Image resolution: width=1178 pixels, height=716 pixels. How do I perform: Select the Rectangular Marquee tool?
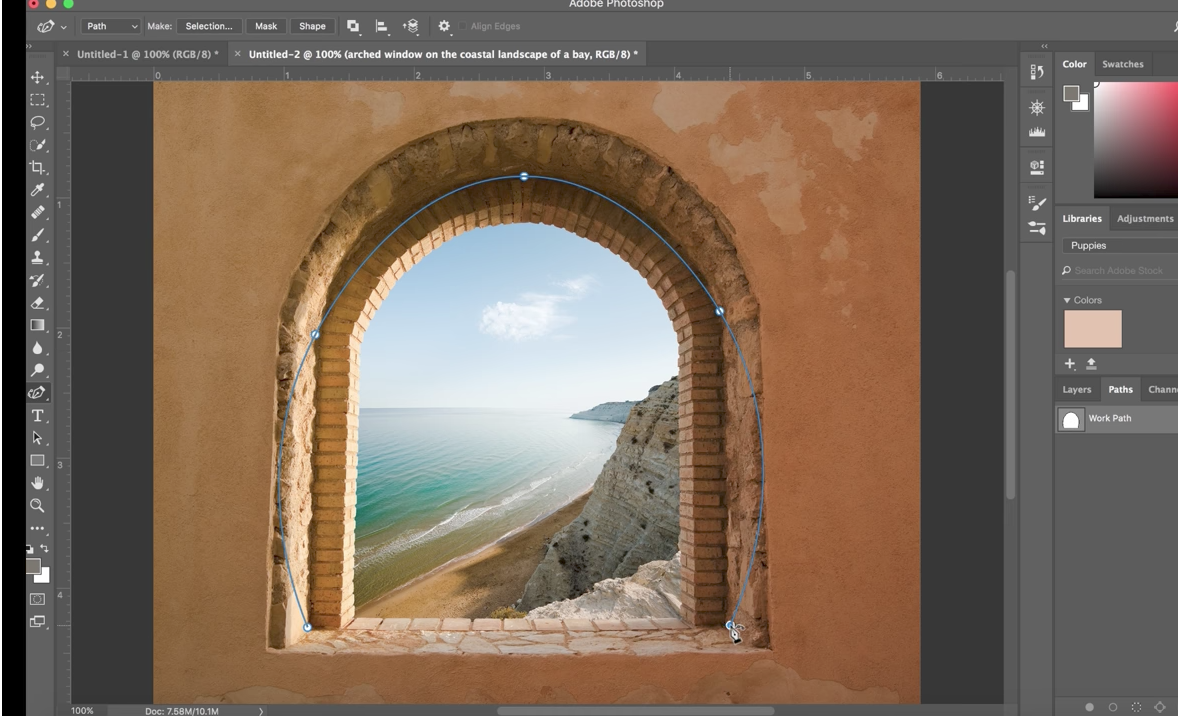point(37,100)
